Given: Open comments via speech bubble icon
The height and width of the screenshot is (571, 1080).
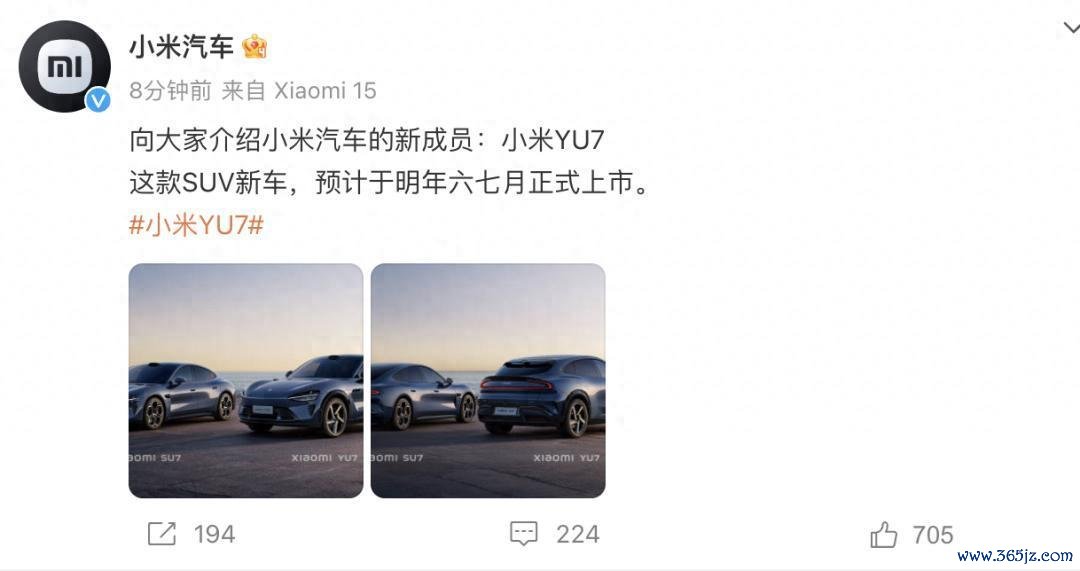Looking at the screenshot, I should click(x=523, y=534).
